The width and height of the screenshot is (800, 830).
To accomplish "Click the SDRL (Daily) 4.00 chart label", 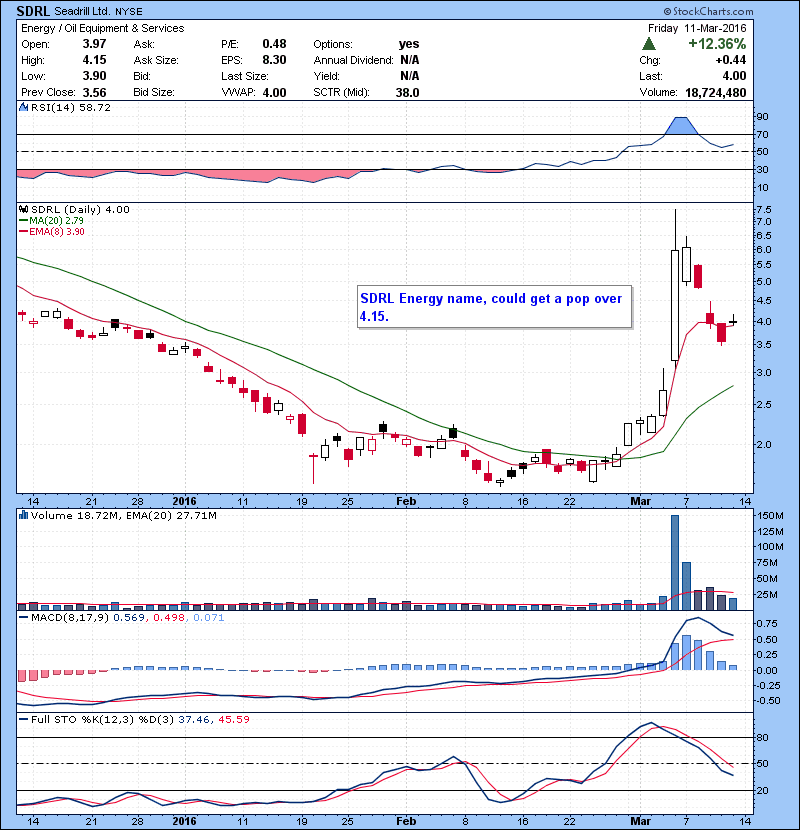I will coord(80,210).
